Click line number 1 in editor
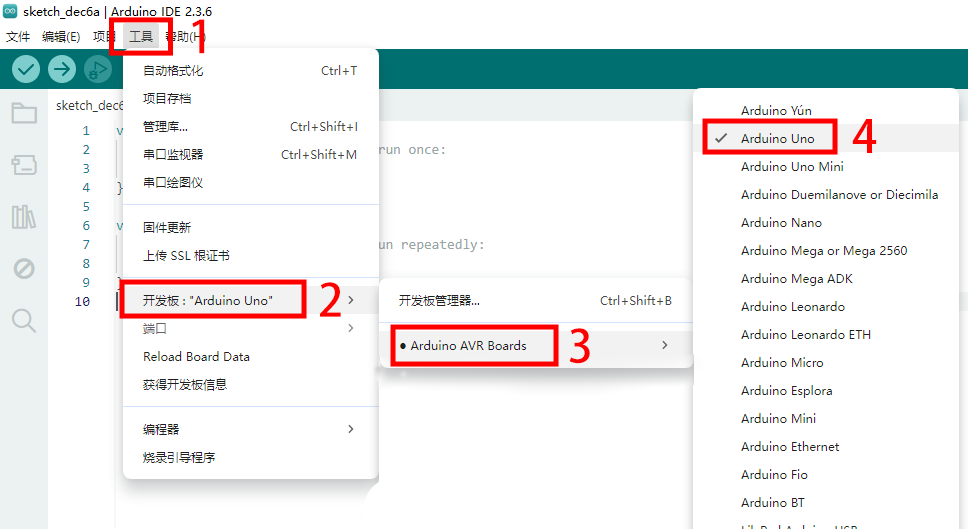Viewport: 968px width, 529px height. (x=86, y=131)
